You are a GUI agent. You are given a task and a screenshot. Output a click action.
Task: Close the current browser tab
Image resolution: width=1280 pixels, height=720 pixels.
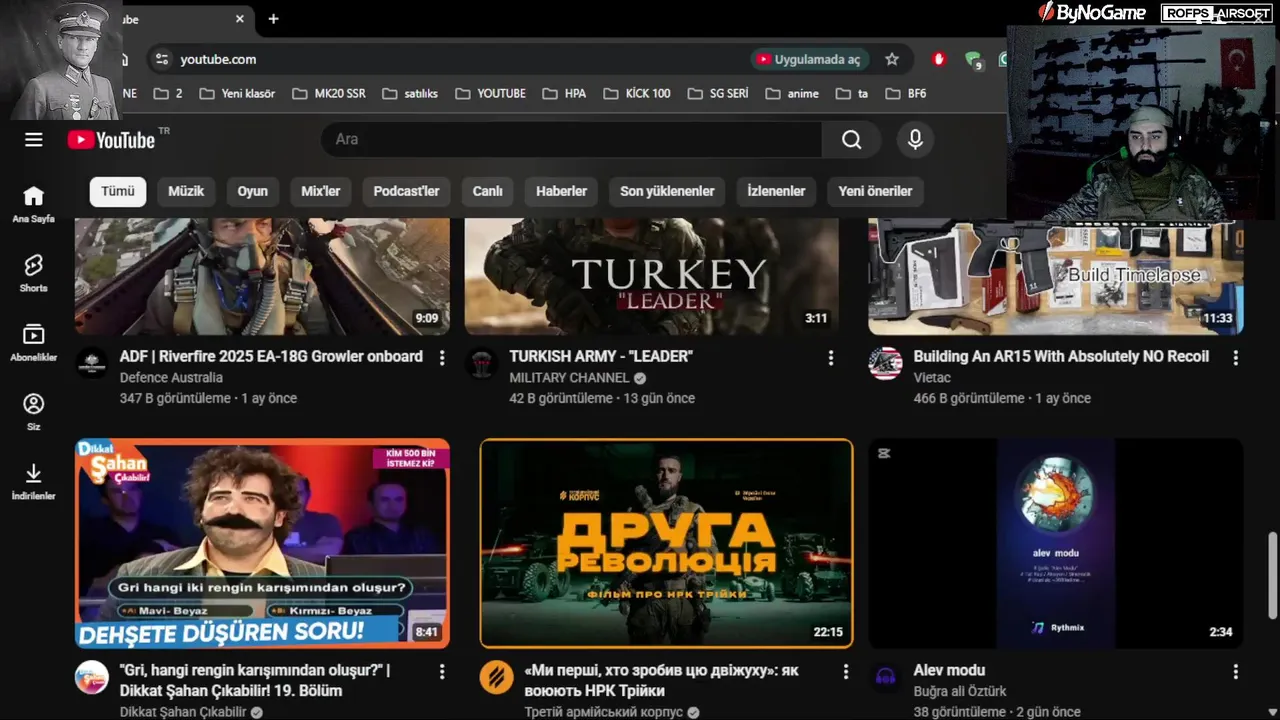240,19
